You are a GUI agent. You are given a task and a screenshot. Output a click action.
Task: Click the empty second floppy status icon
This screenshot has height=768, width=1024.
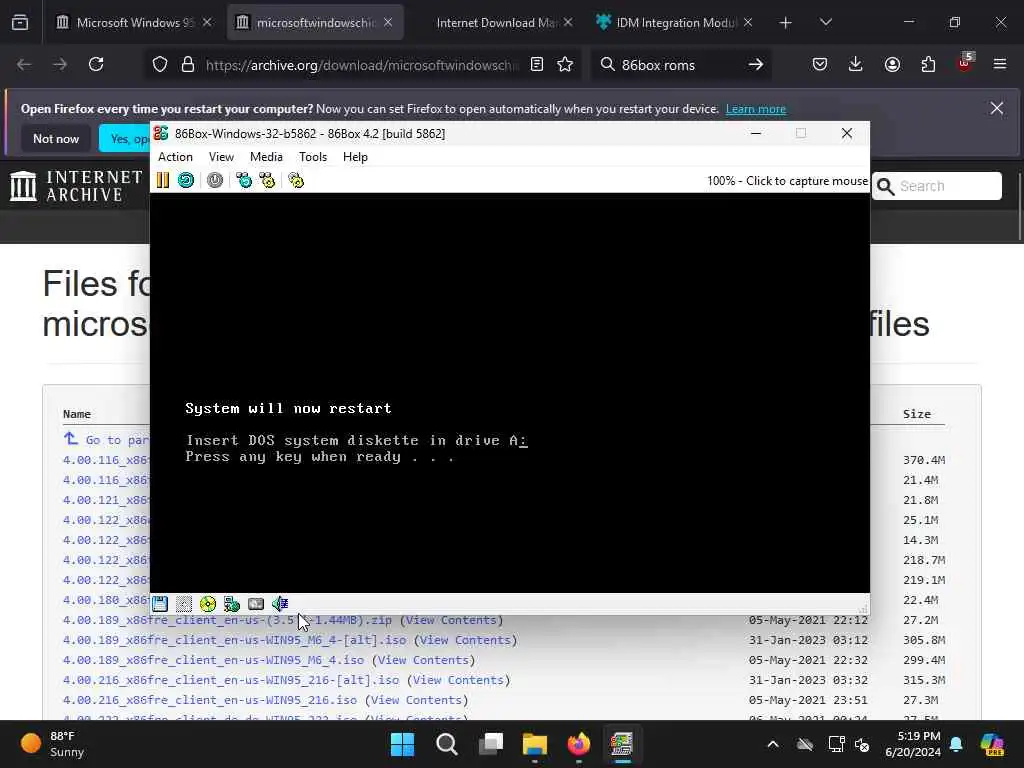tap(184, 604)
